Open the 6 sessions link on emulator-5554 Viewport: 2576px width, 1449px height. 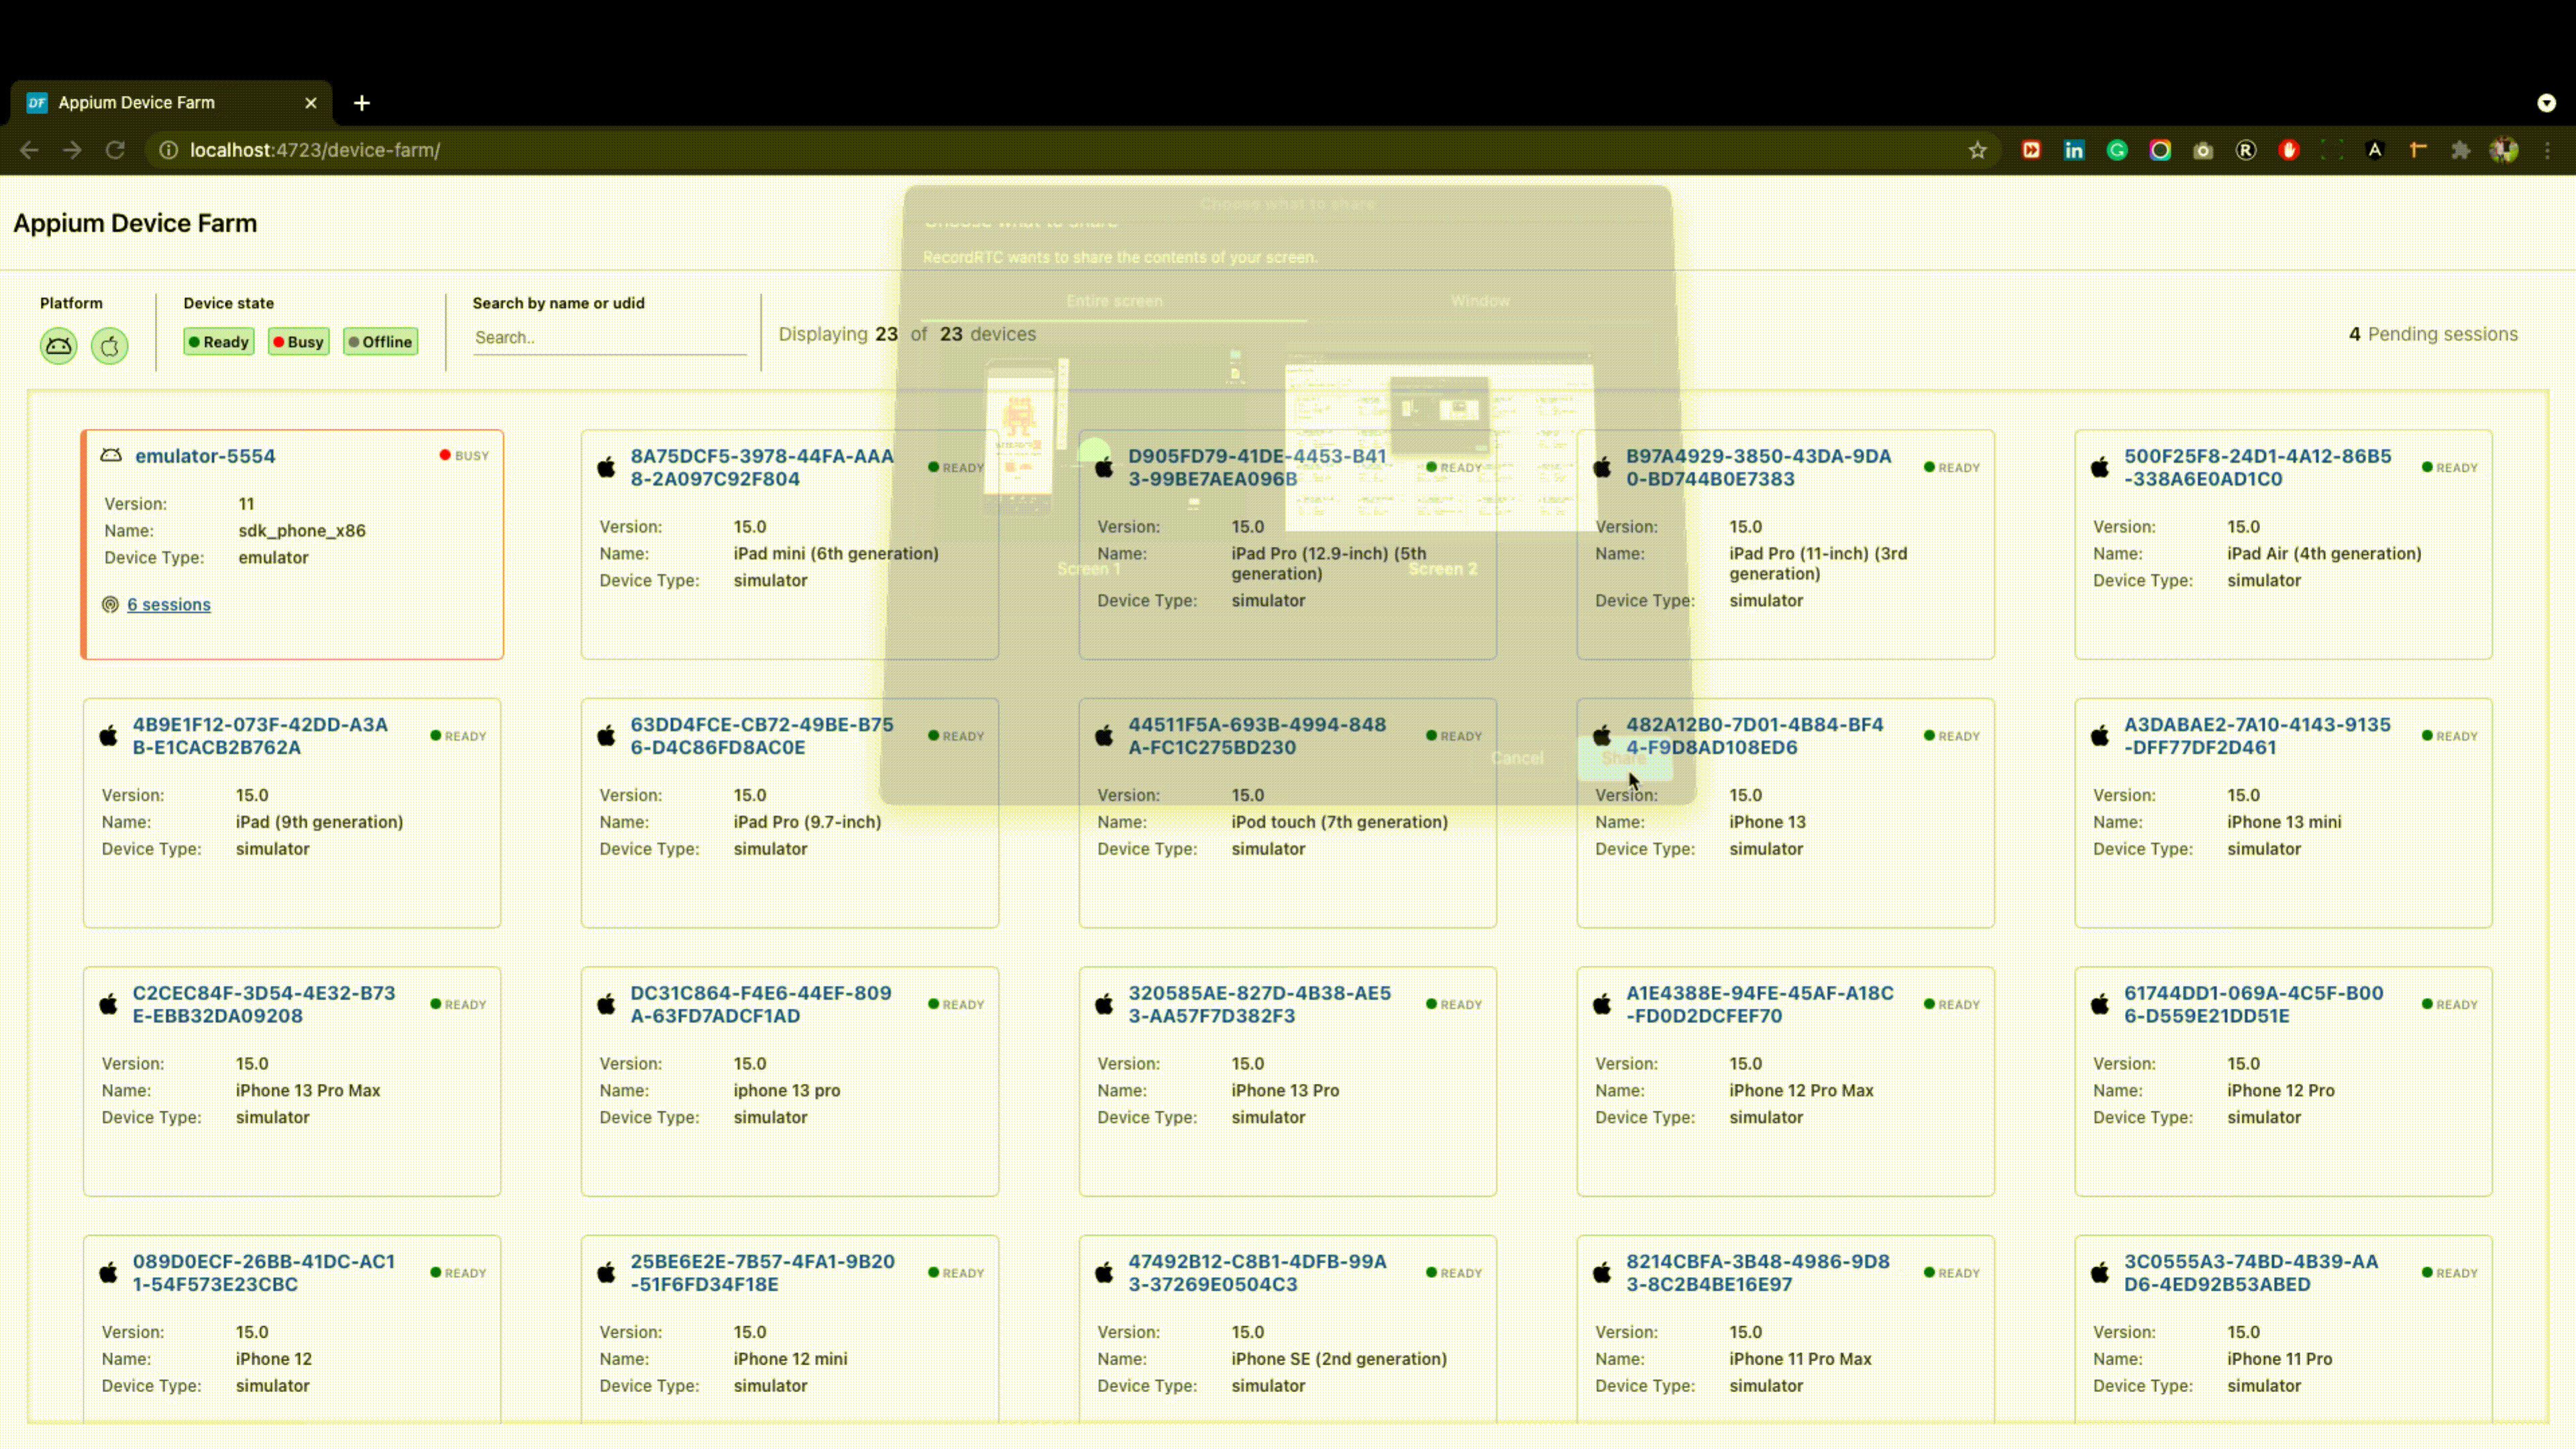coord(168,603)
